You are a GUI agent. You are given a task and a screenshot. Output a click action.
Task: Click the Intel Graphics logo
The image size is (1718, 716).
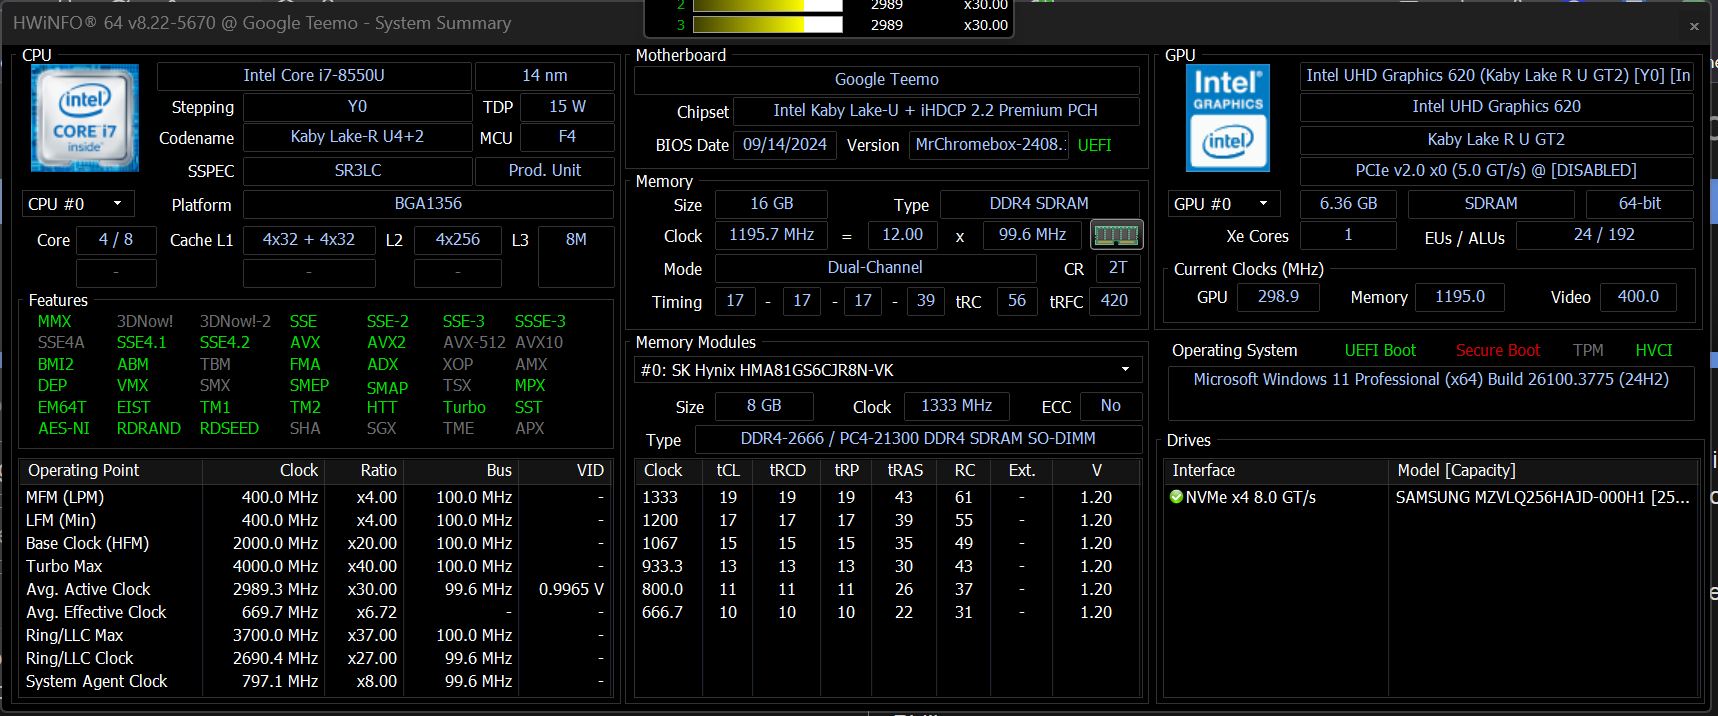tap(1228, 118)
